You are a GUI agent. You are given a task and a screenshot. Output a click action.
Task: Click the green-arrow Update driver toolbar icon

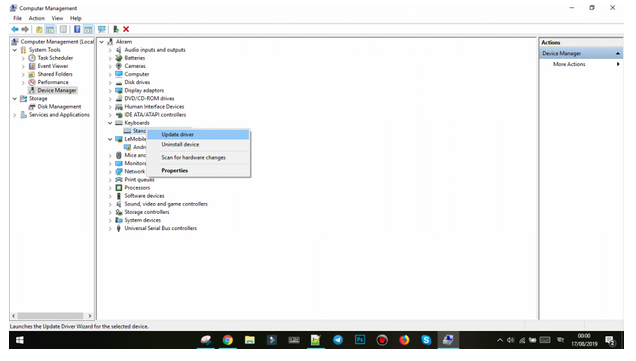click(x=116, y=29)
